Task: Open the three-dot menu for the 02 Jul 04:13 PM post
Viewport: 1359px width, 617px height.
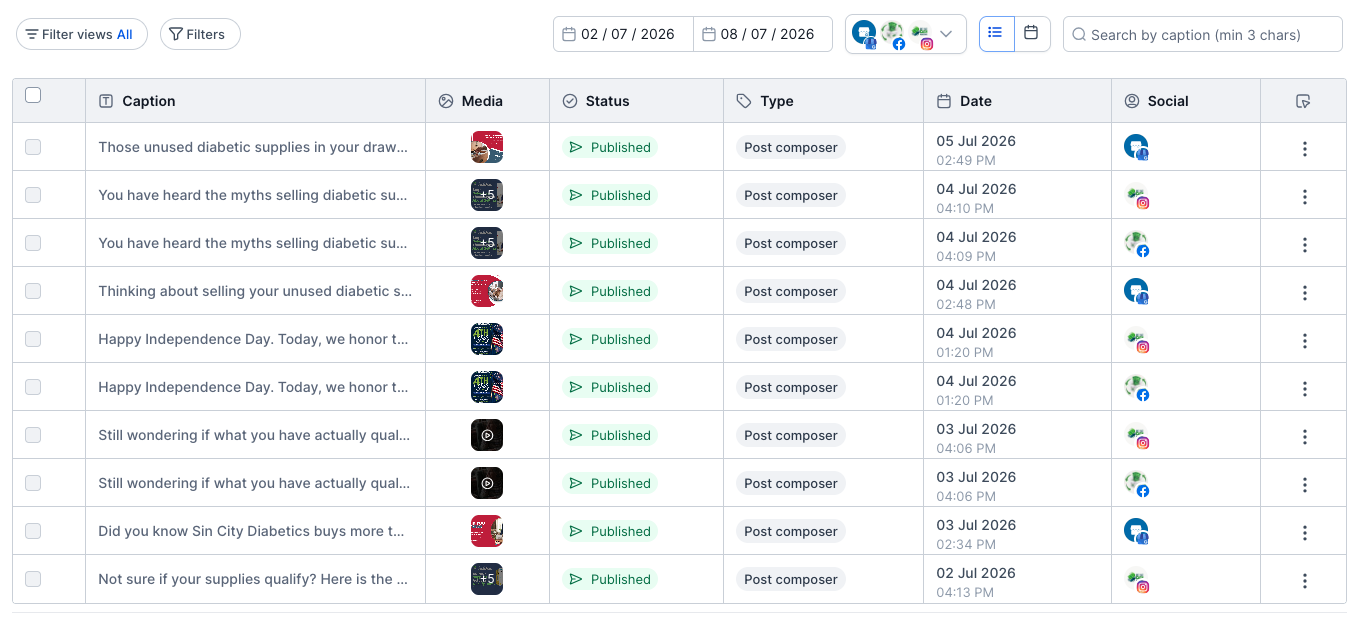Action: (1304, 581)
